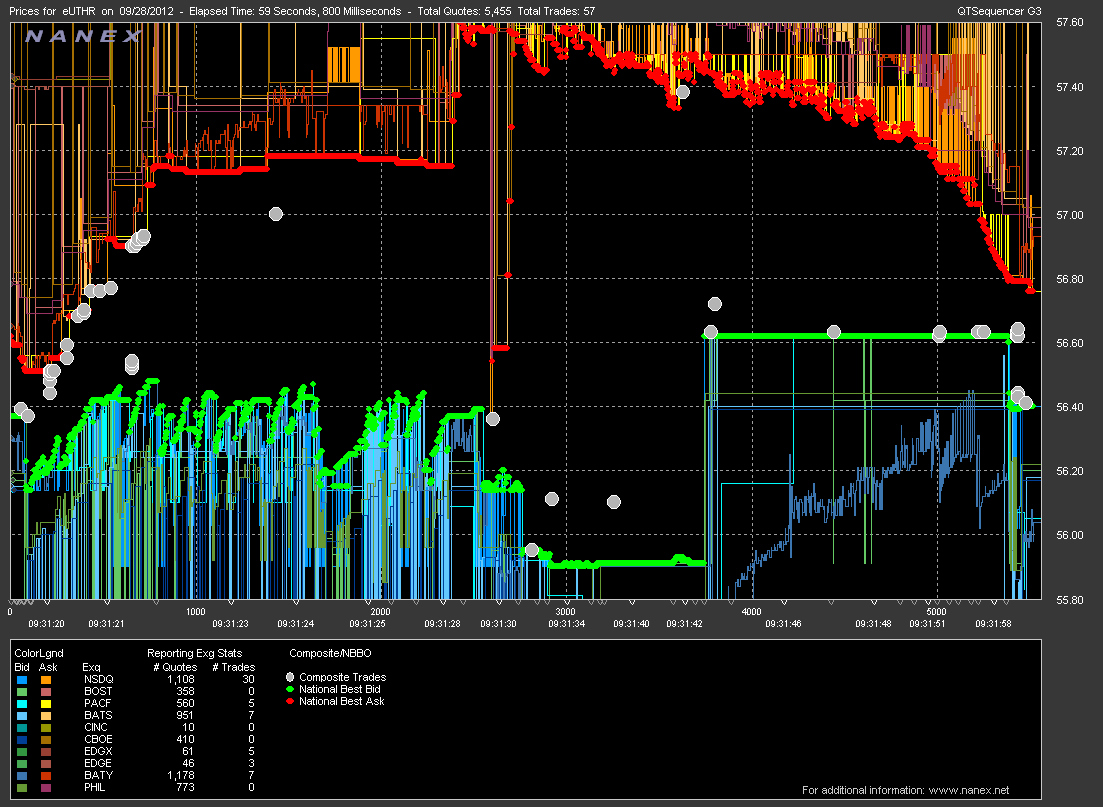Click the NSDQ ask color swatch
This screenshot has width=1103, height=807.
44,678
